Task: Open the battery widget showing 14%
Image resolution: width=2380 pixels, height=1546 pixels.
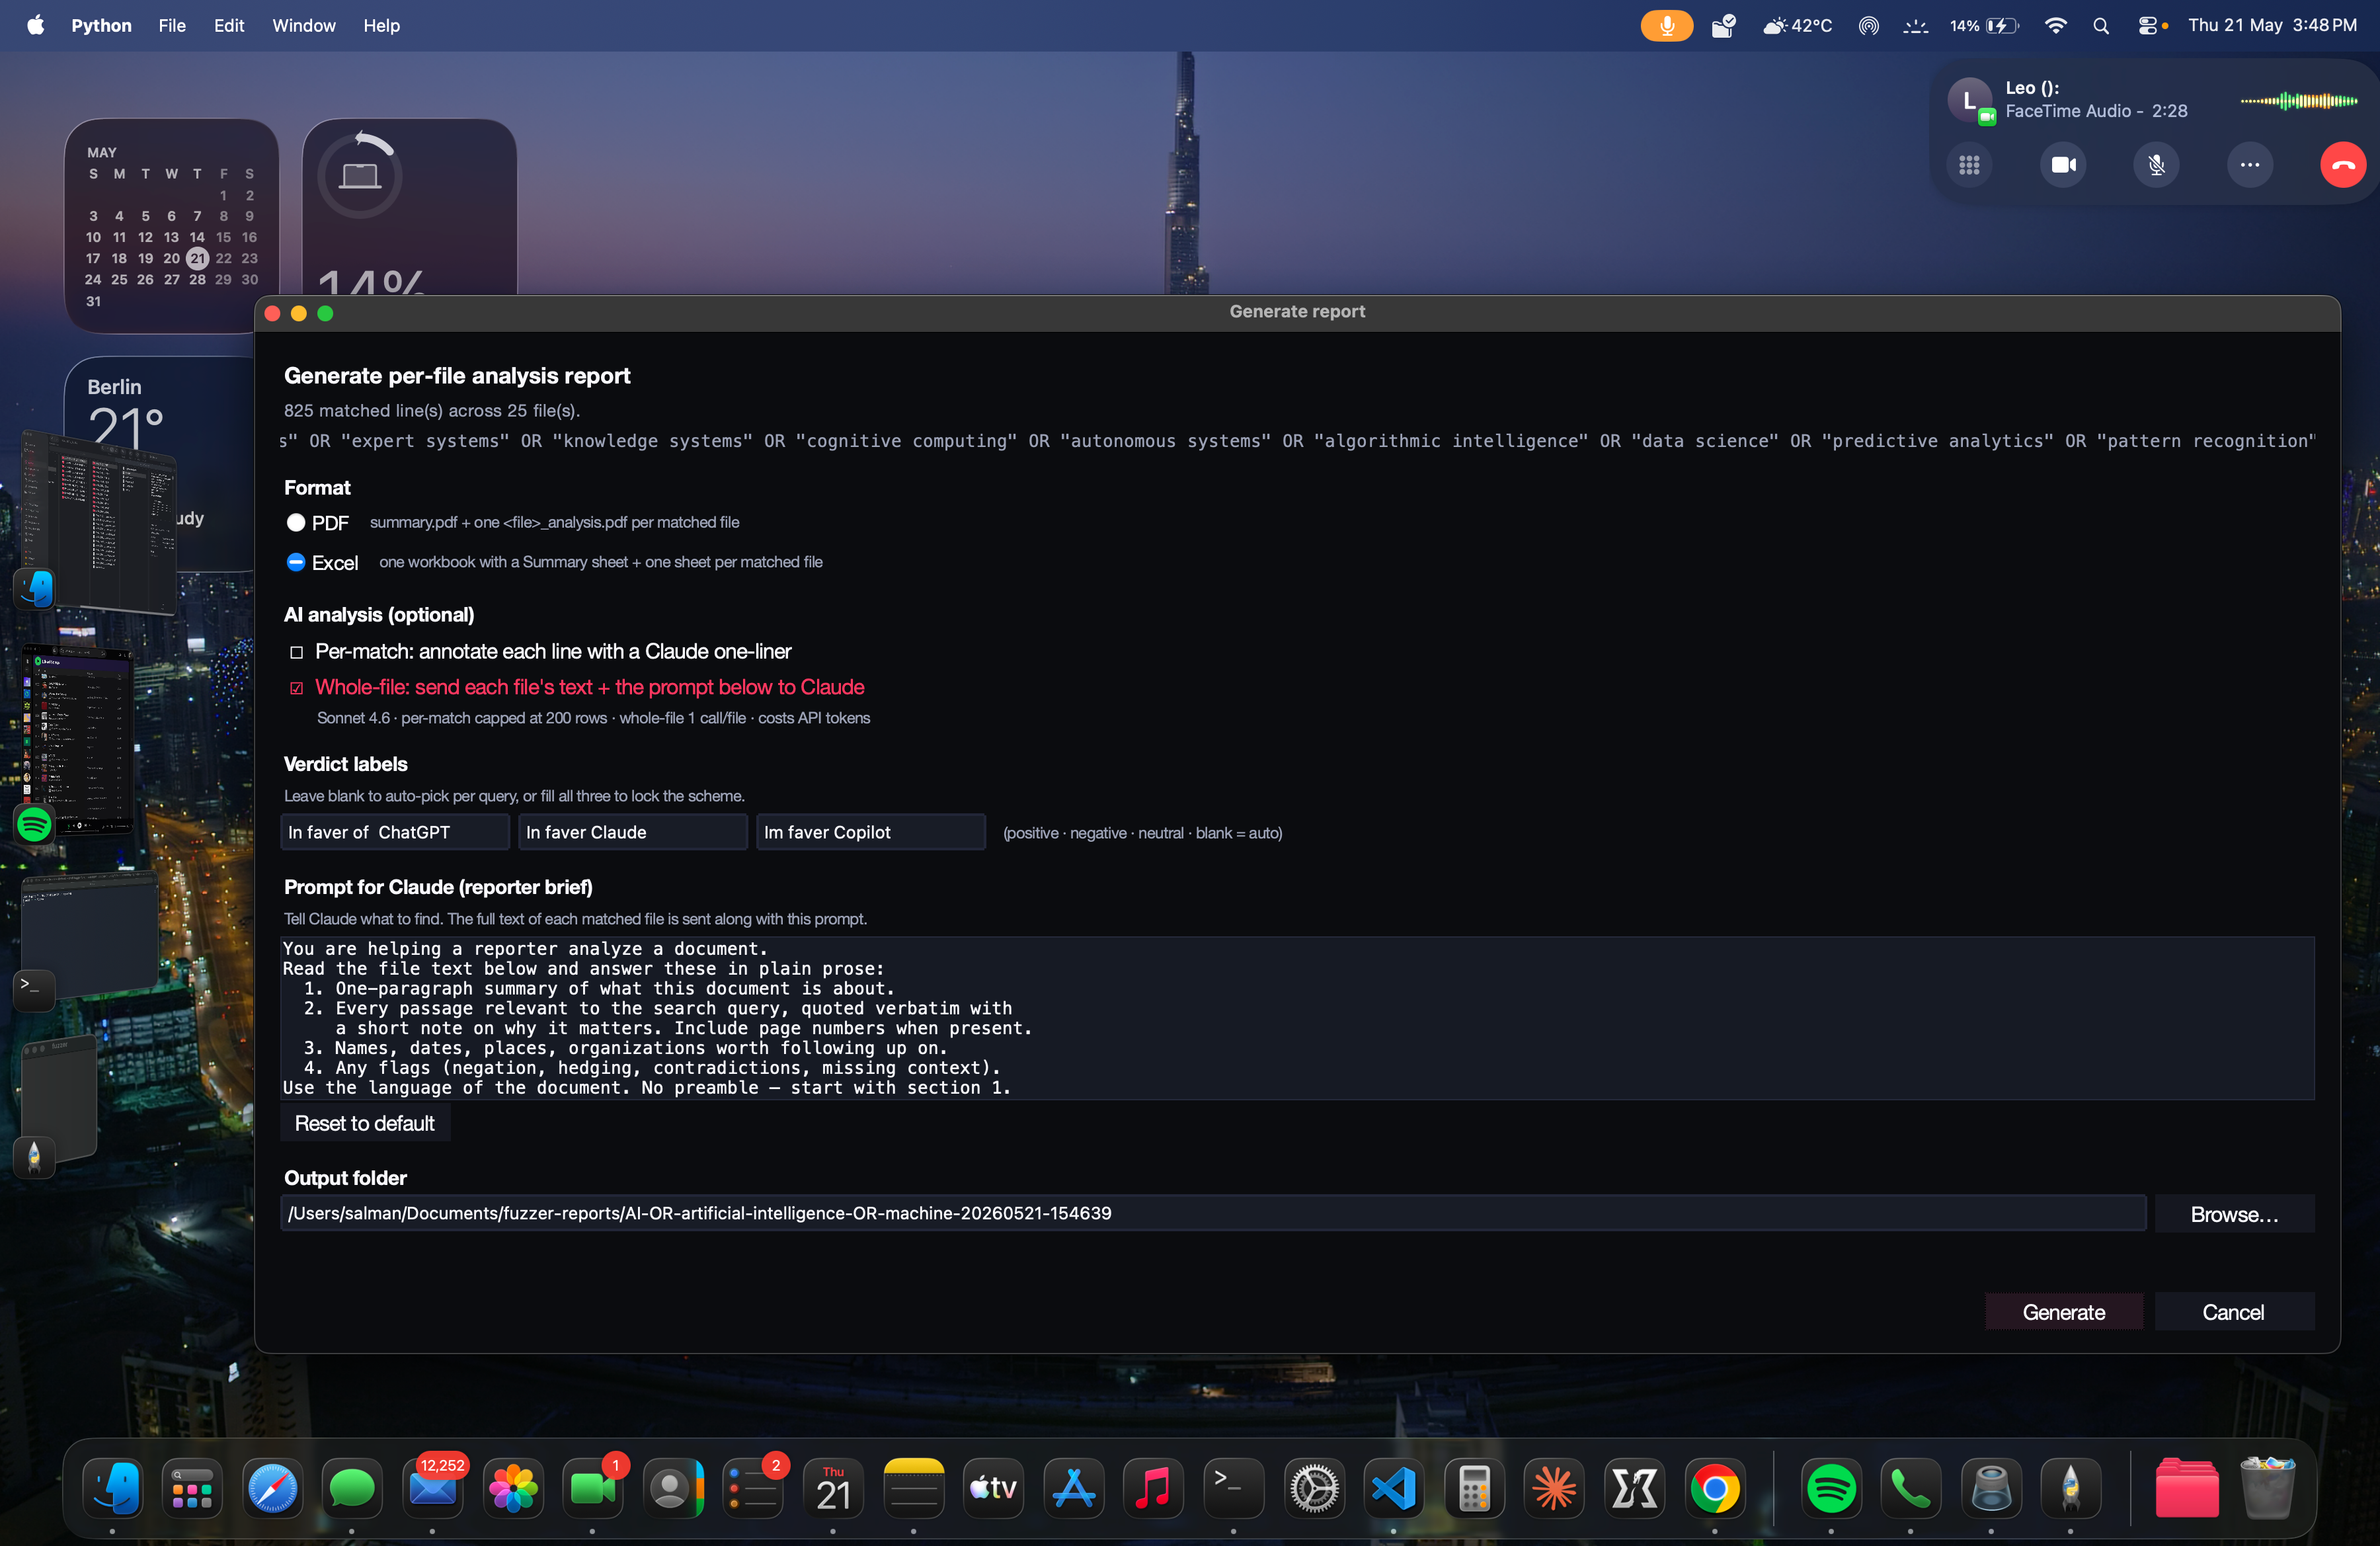Action: click(x=409, y=206)
